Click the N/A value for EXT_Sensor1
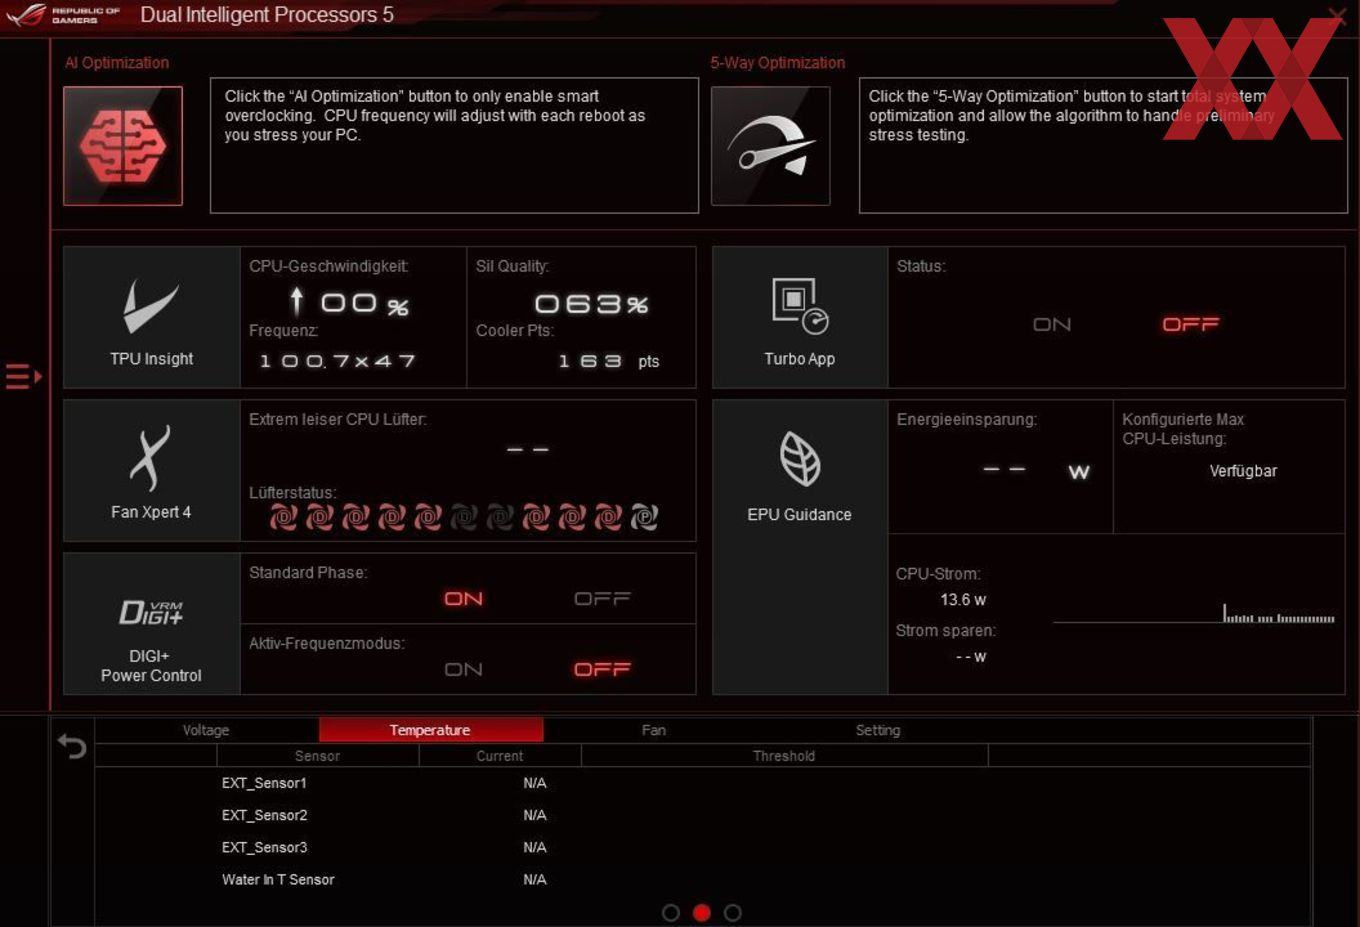Screen dimensions: 1360x927 click(x=535, y=783)
